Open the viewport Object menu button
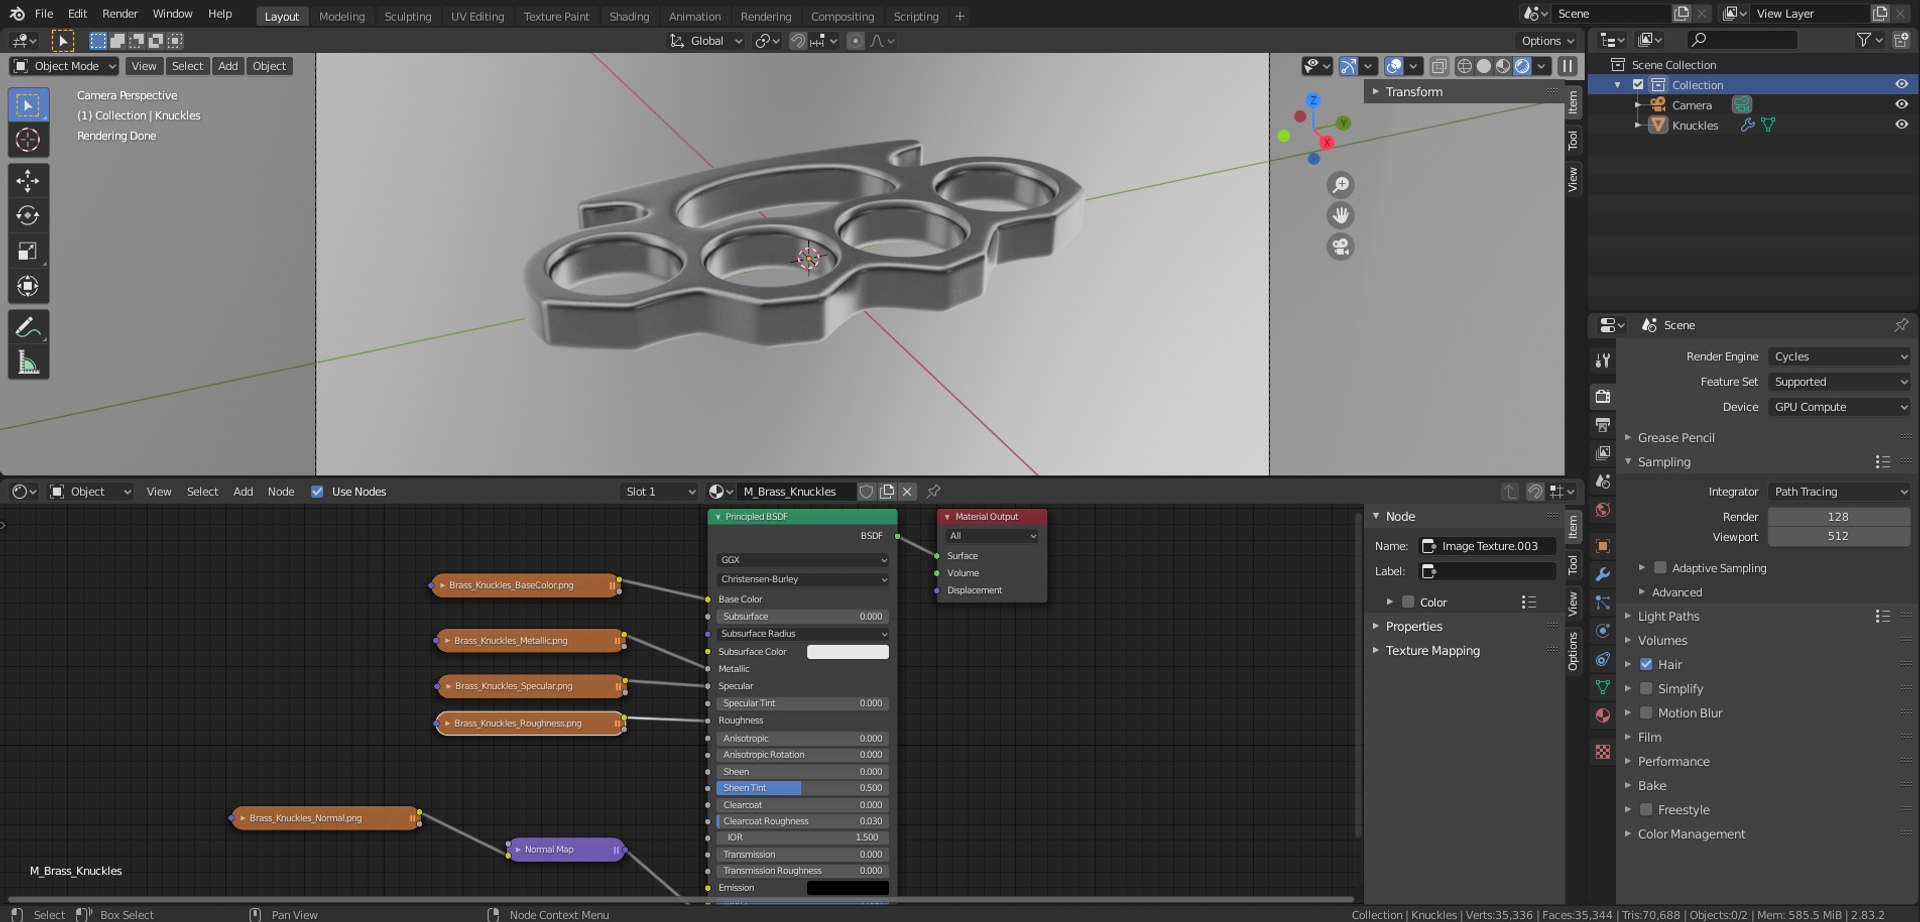This screenshot has height=922, width=1920. click(269, 66)
